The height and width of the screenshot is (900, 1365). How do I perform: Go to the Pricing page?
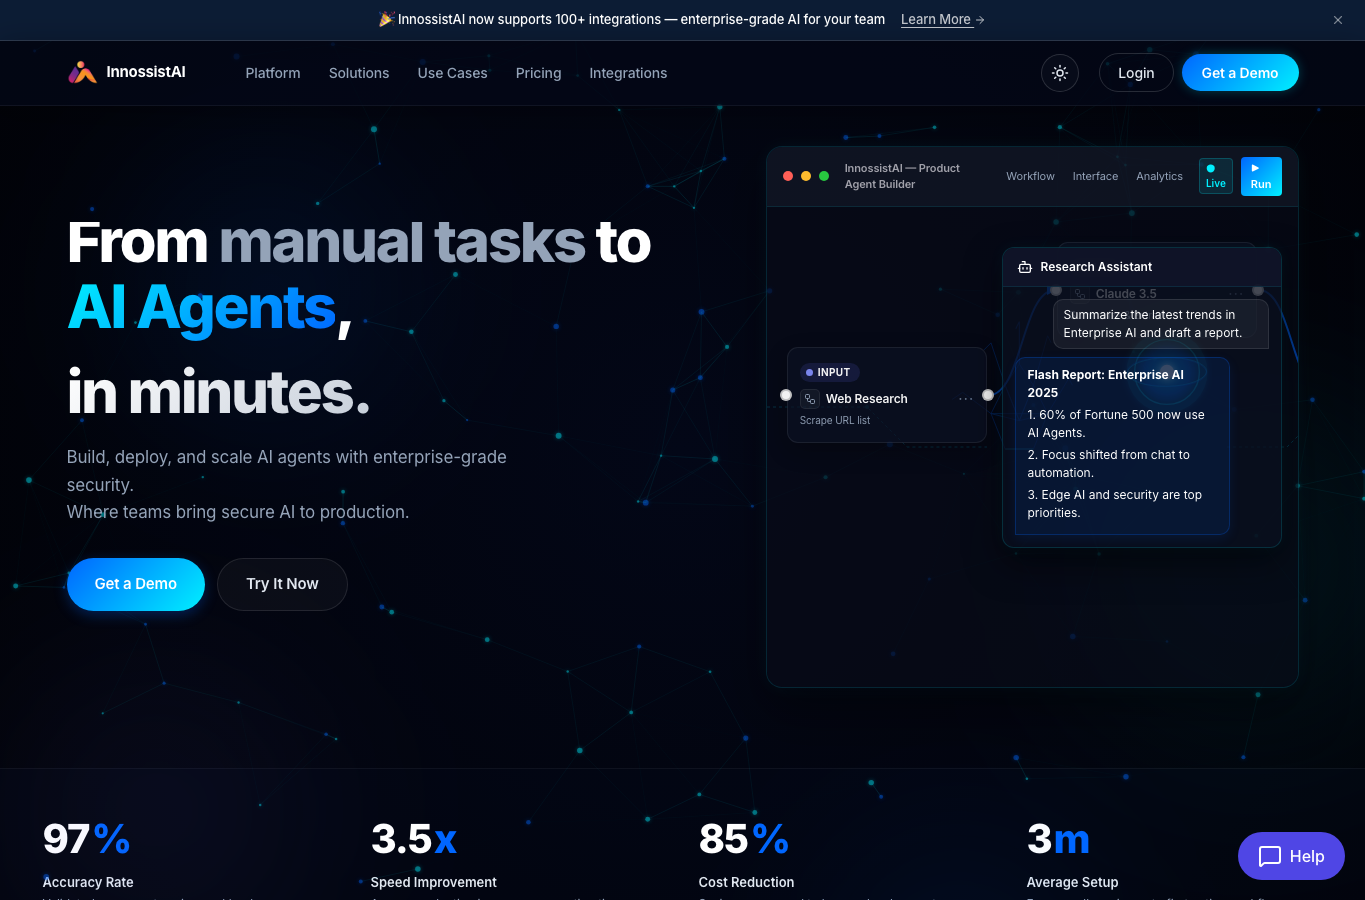[x=538, y=73]
